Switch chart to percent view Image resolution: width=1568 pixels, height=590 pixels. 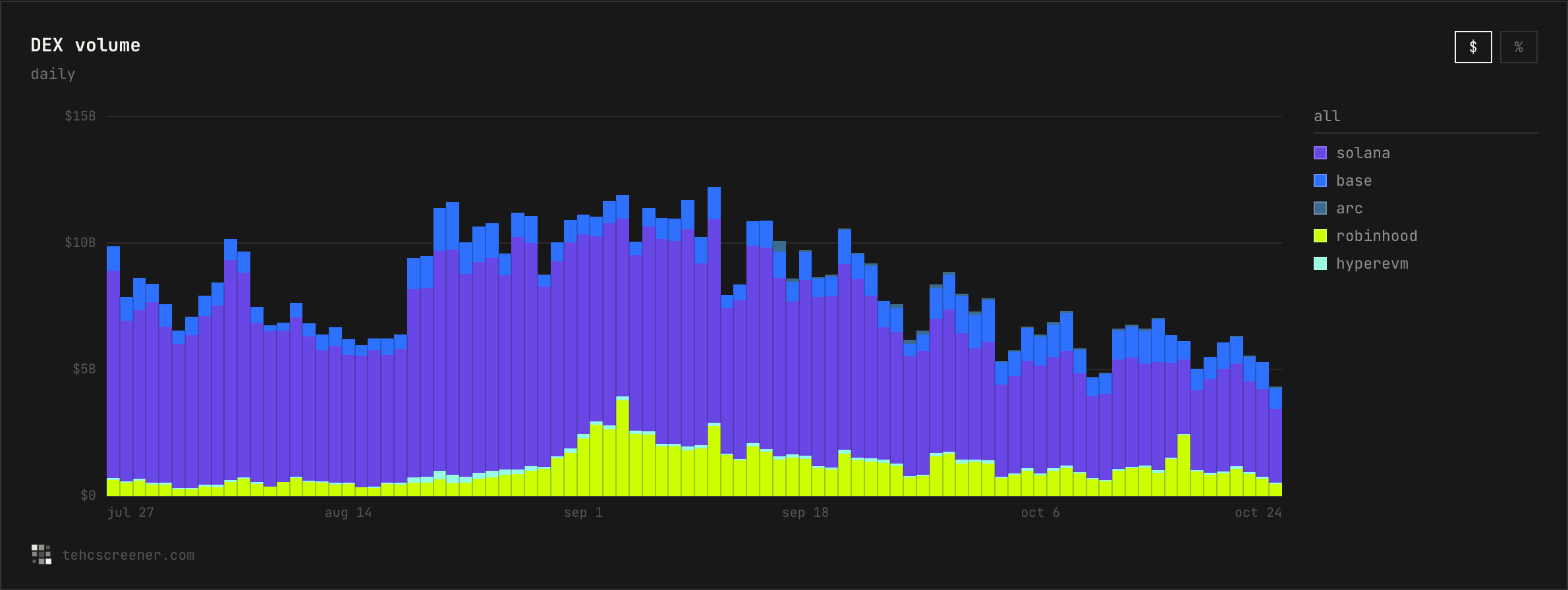[1518, 47]
